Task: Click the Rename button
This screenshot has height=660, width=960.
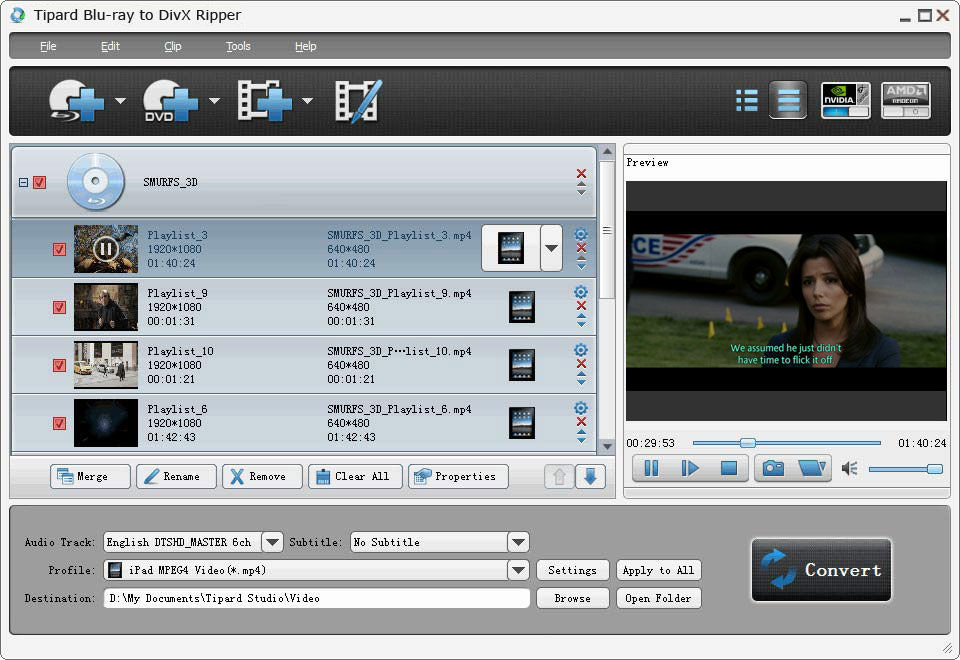Action: (x=176, y=476)
